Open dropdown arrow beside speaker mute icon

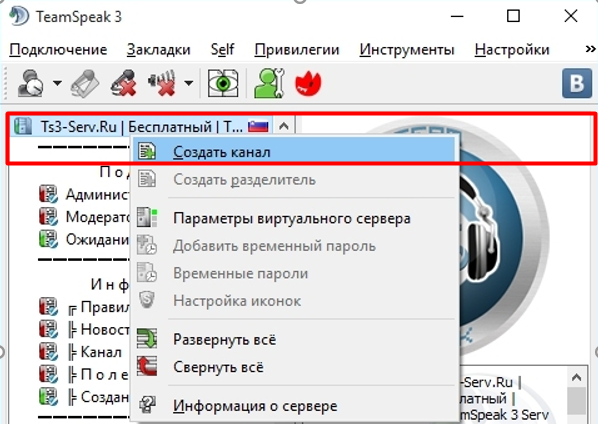point(189,83)
